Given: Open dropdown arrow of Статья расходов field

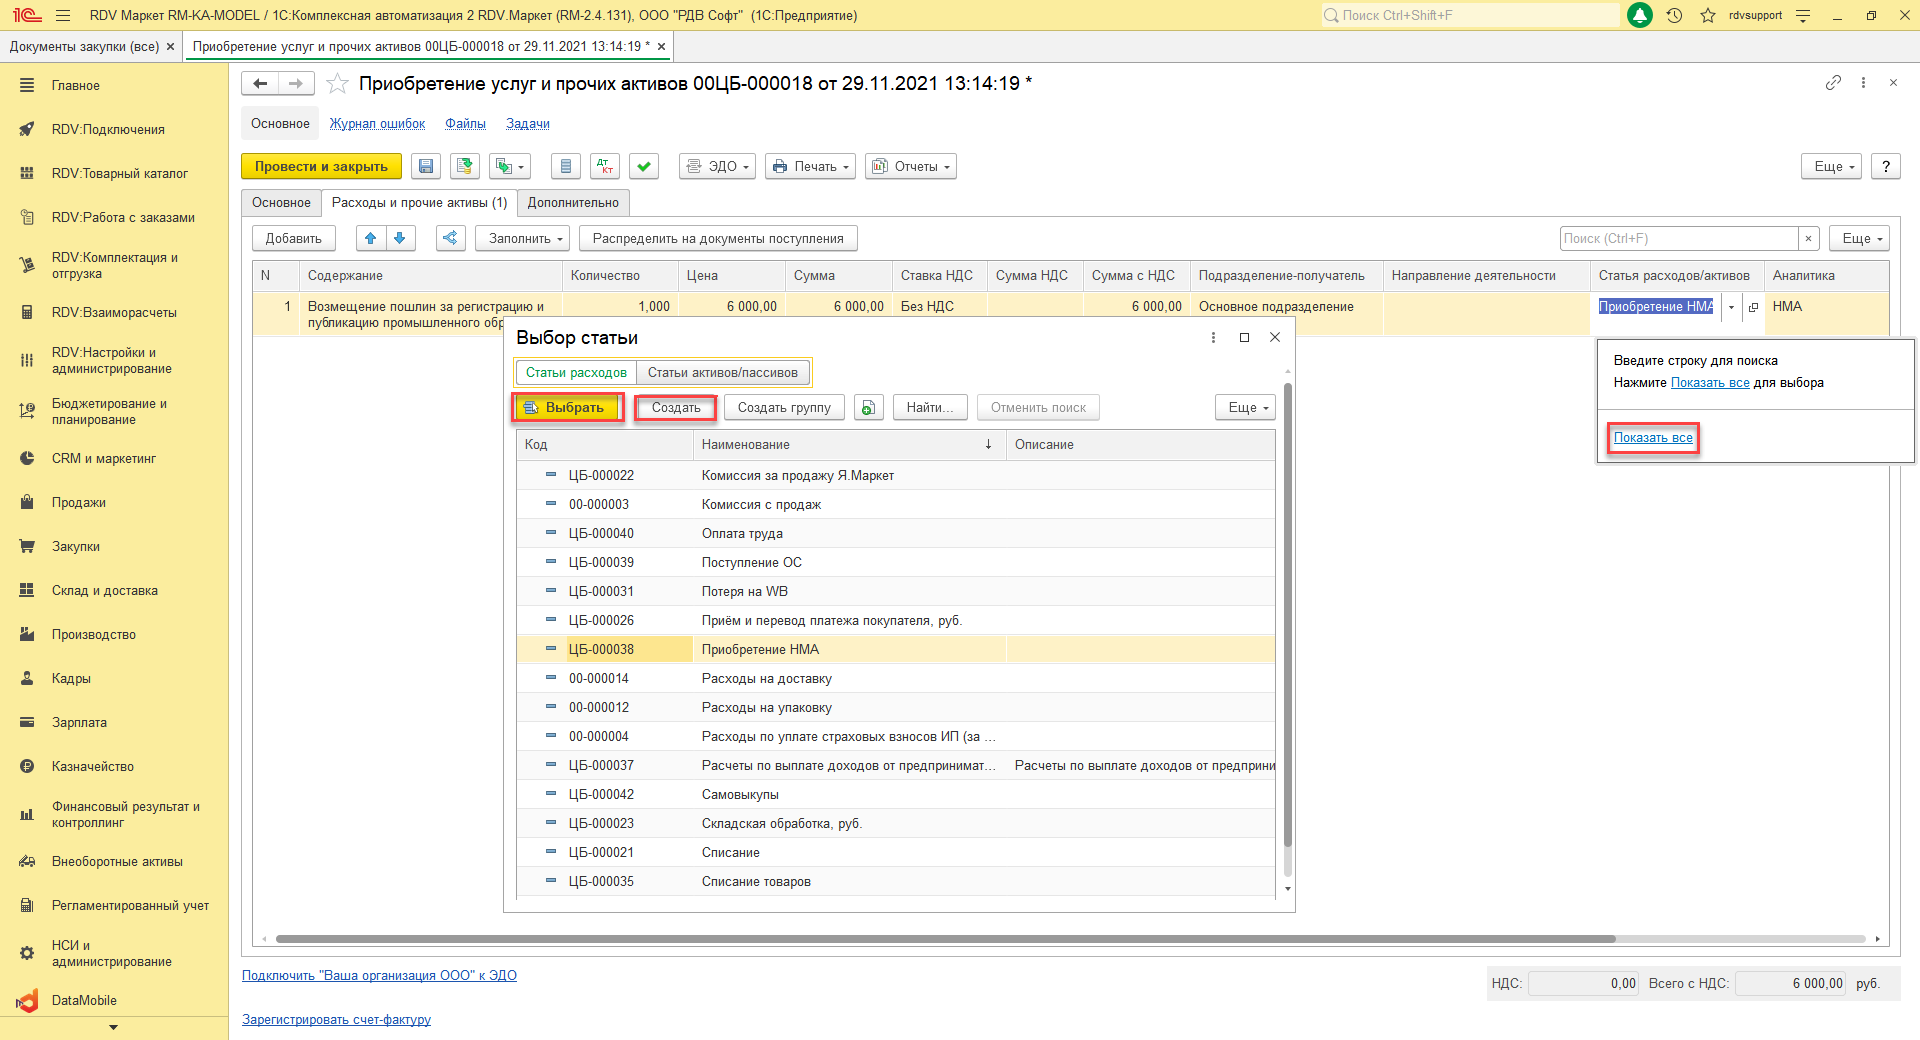Looking at the screenshot, I should click(x=1731, y=307).
